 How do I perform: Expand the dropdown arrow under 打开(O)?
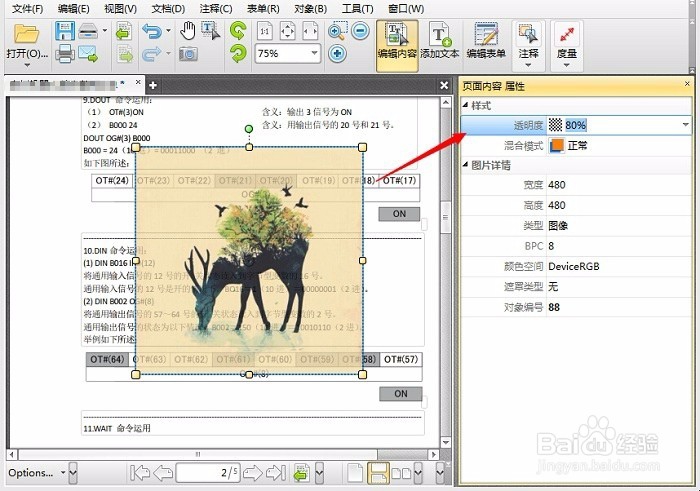(x=27, y=65)
